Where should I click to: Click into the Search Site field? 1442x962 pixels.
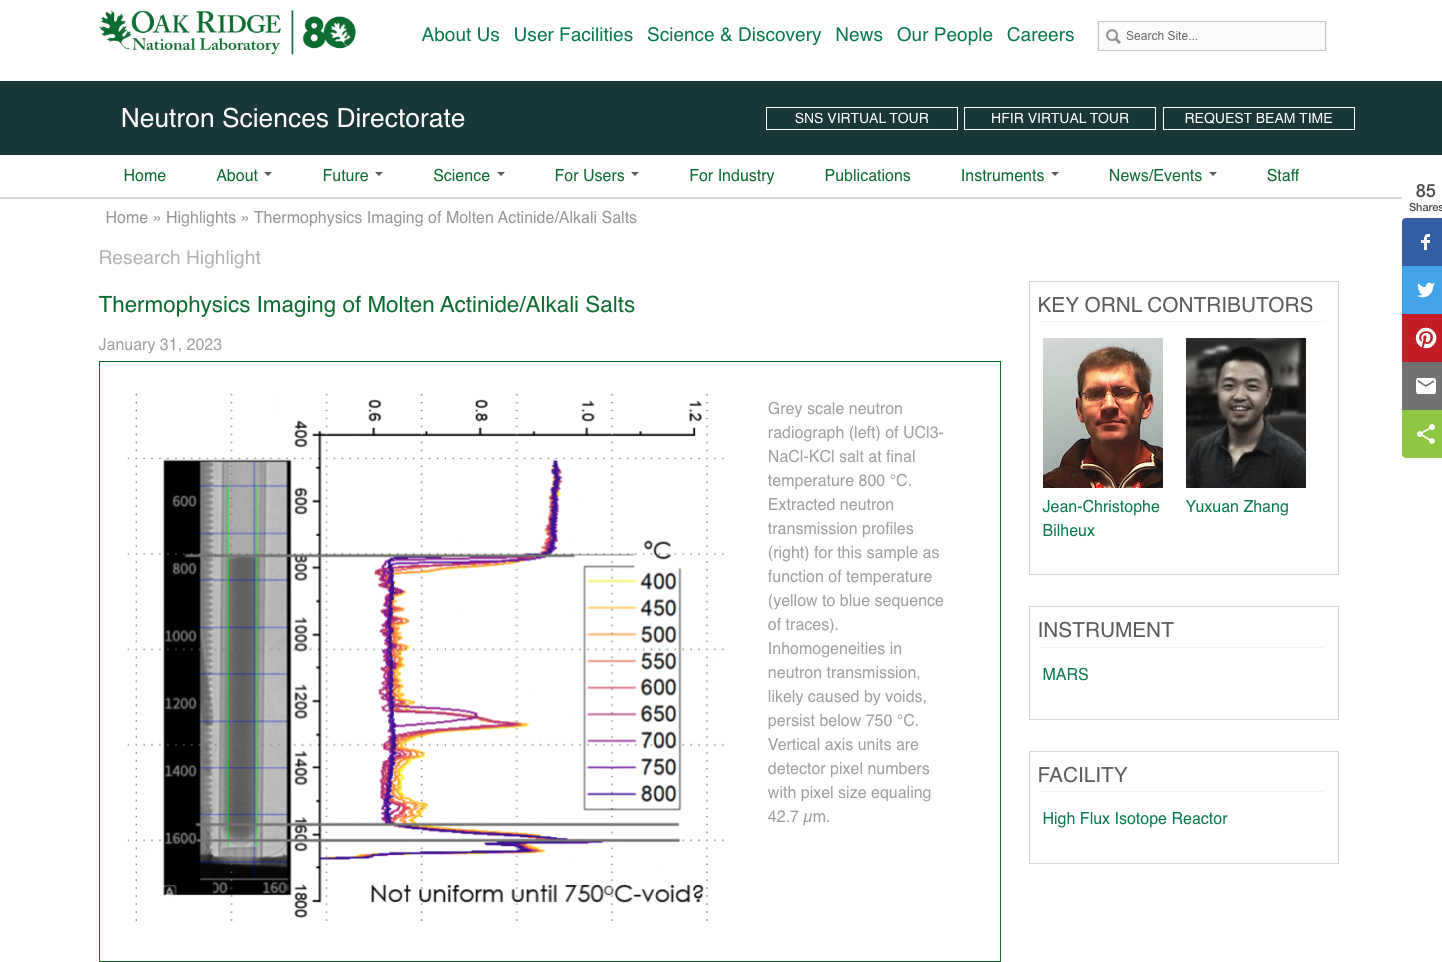1220,36
